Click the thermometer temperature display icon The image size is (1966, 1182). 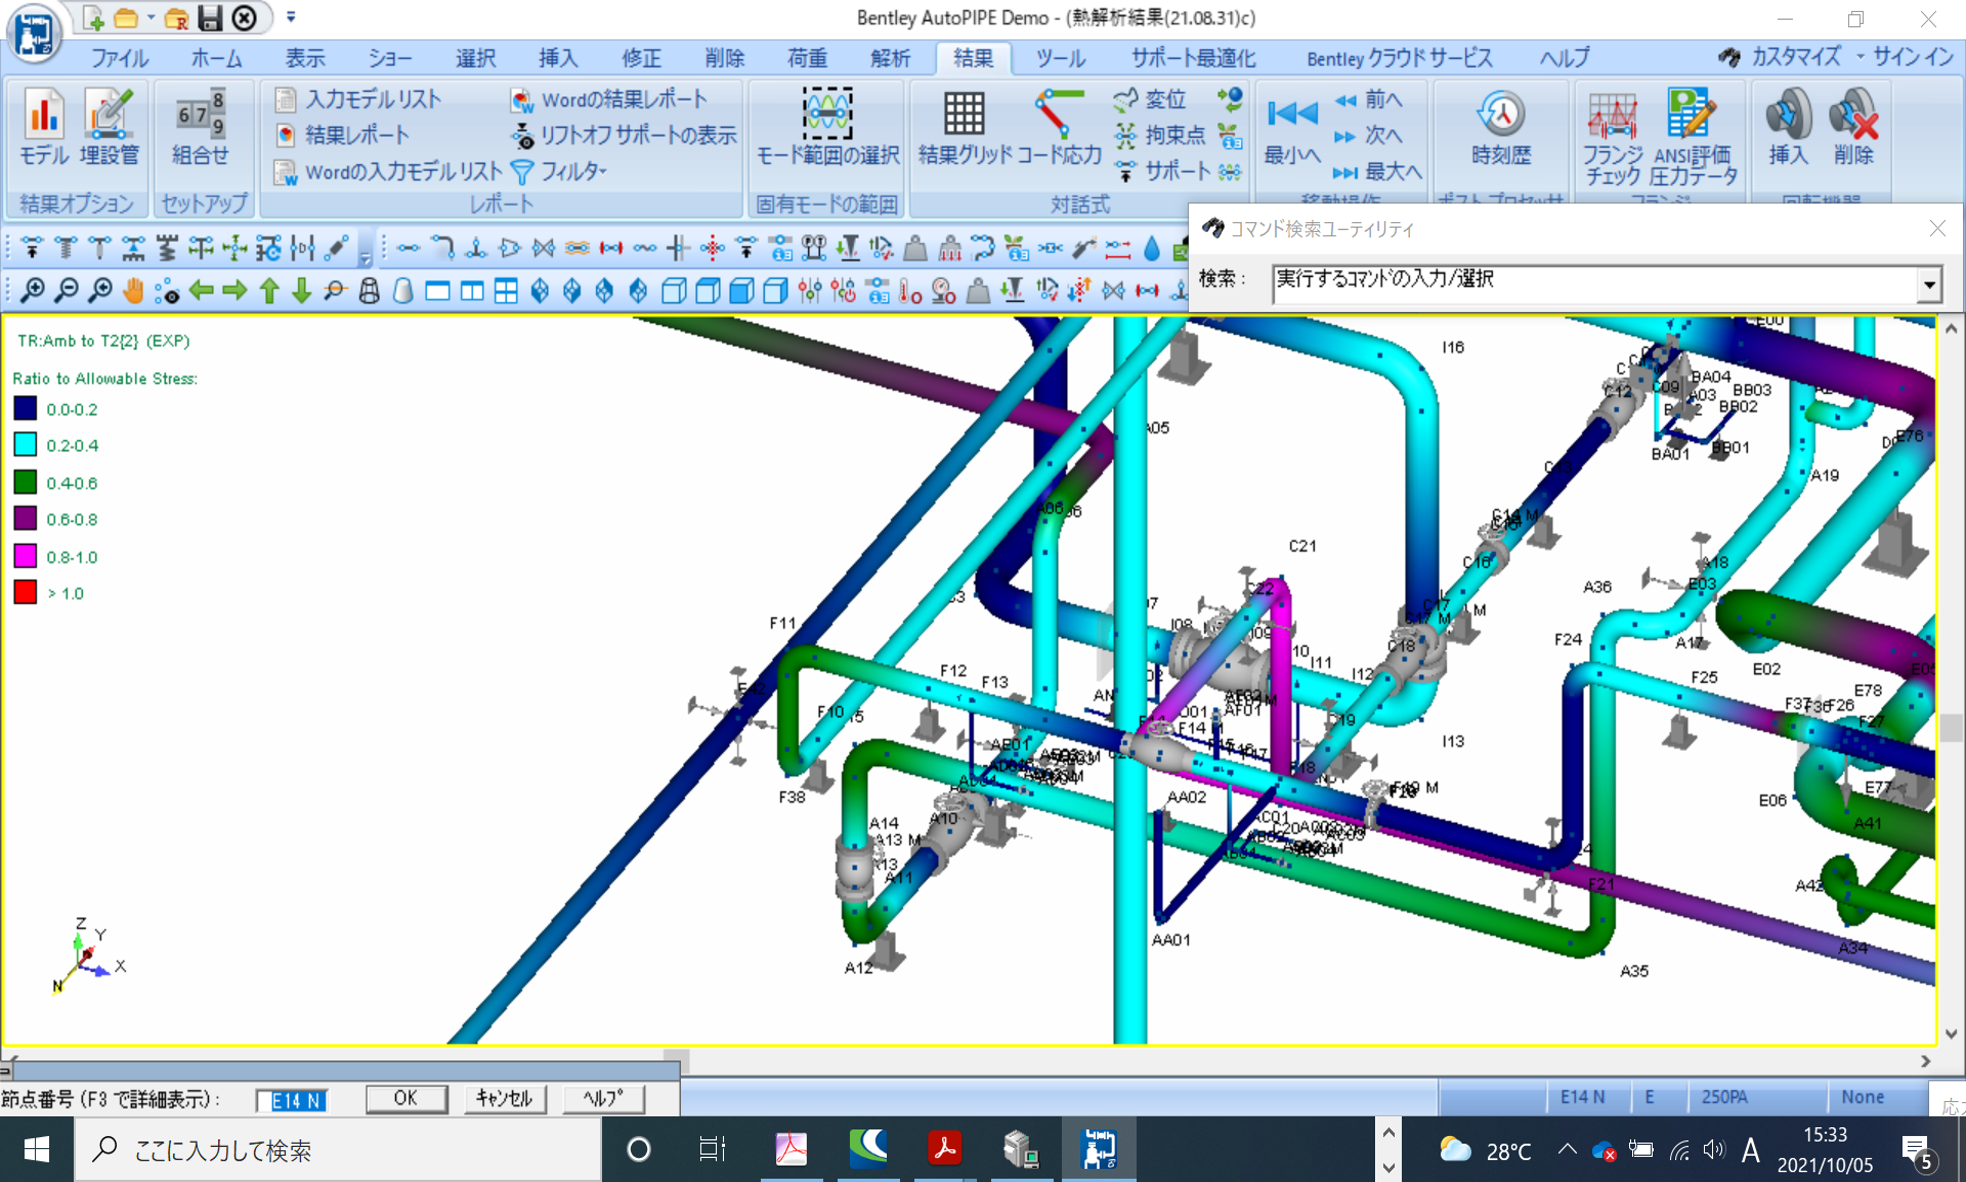[910, 291]
